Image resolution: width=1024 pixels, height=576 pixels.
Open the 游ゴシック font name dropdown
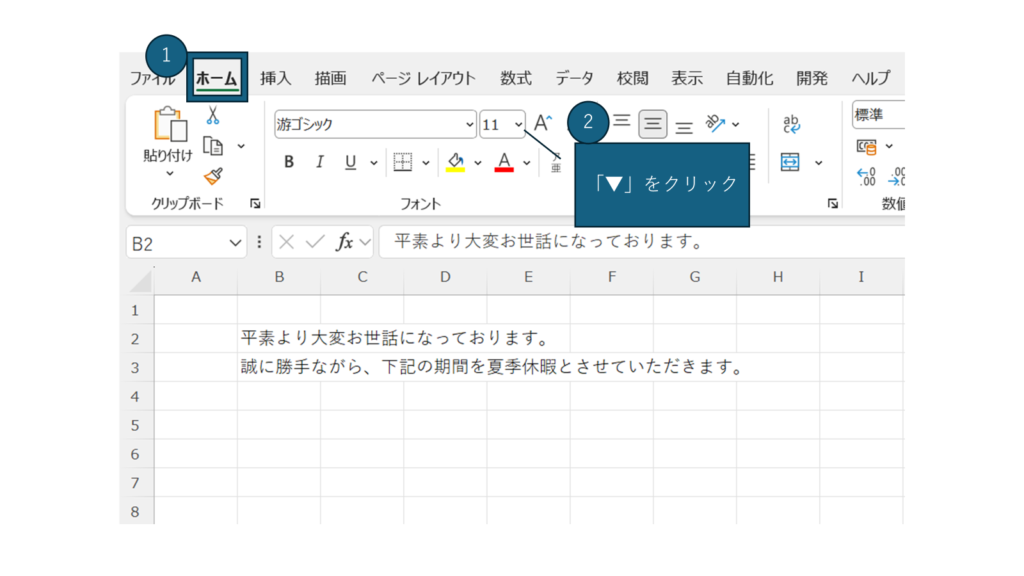[470, 125]
